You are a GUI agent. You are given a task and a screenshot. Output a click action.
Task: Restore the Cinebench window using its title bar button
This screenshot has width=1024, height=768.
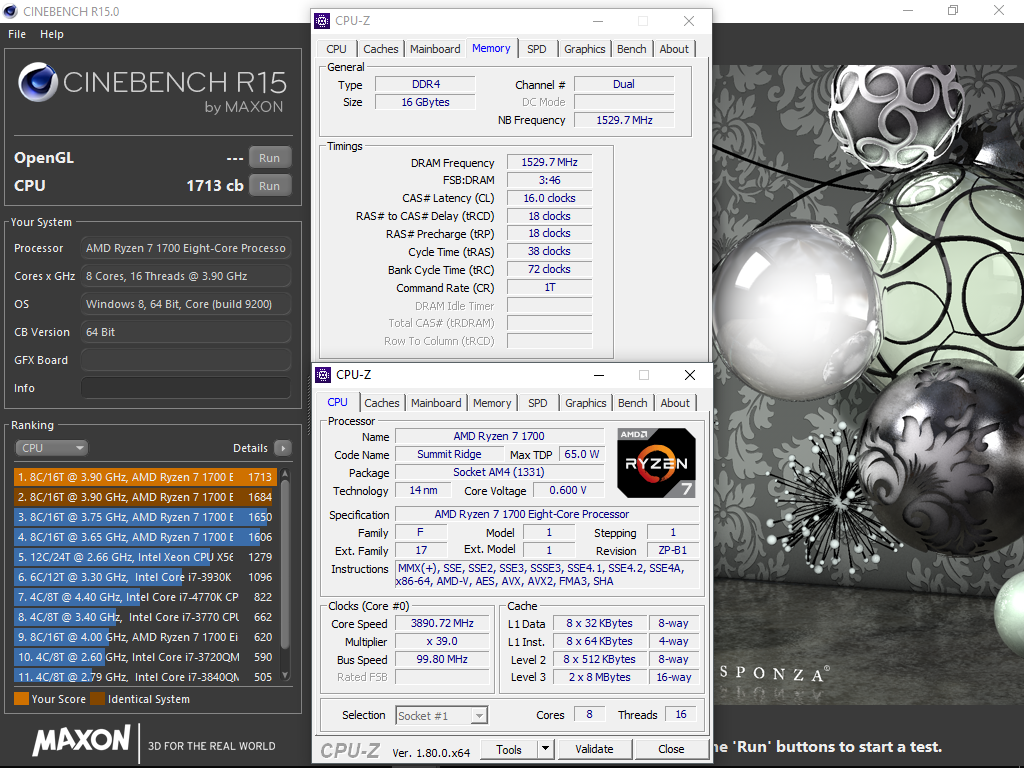coord(953,10)
